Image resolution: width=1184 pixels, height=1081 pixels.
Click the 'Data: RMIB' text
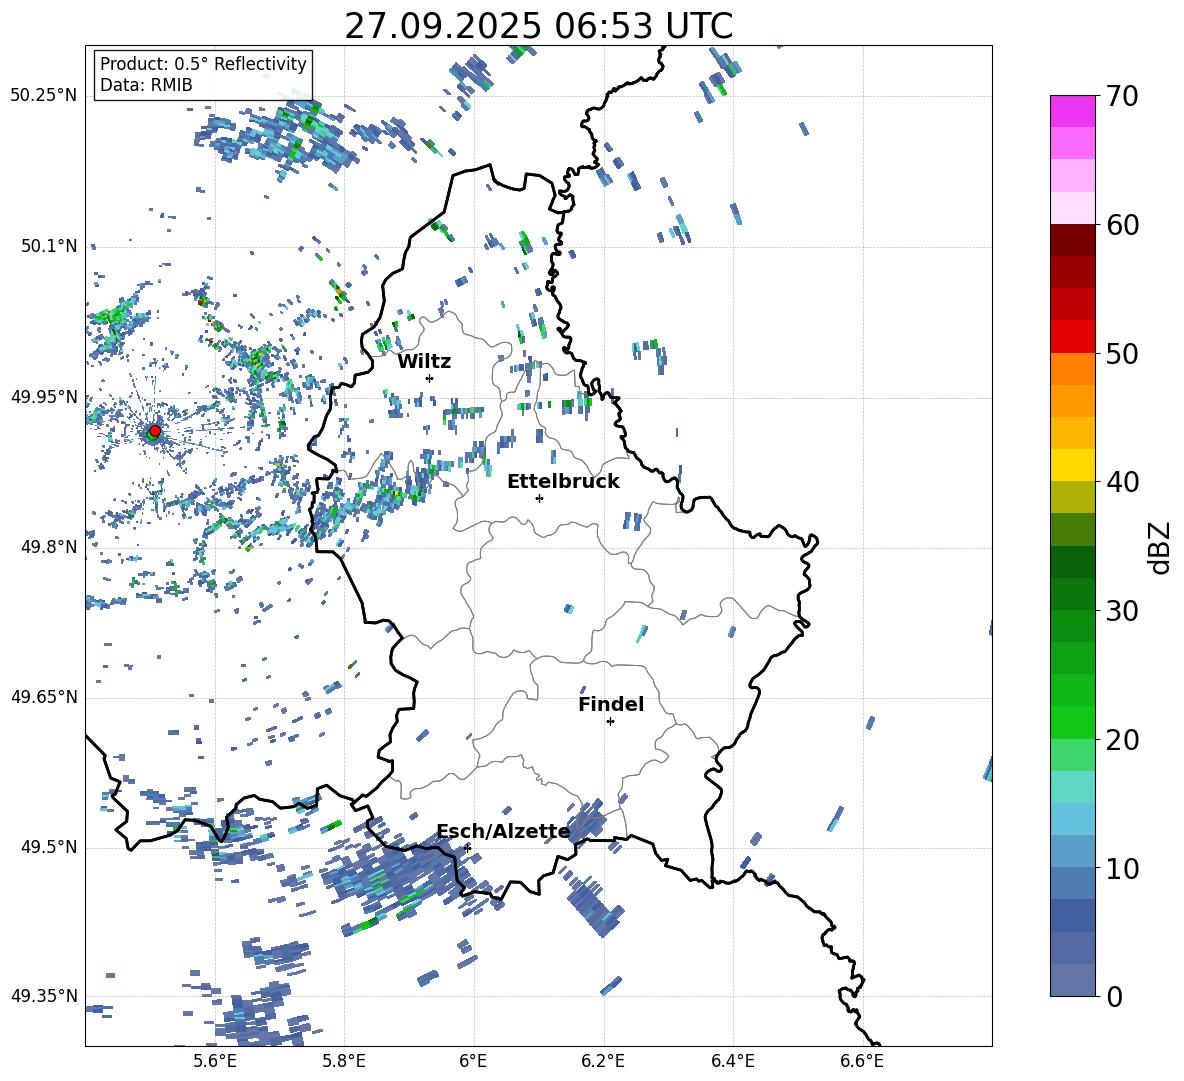pyautogui.click(x=146, y=85)
